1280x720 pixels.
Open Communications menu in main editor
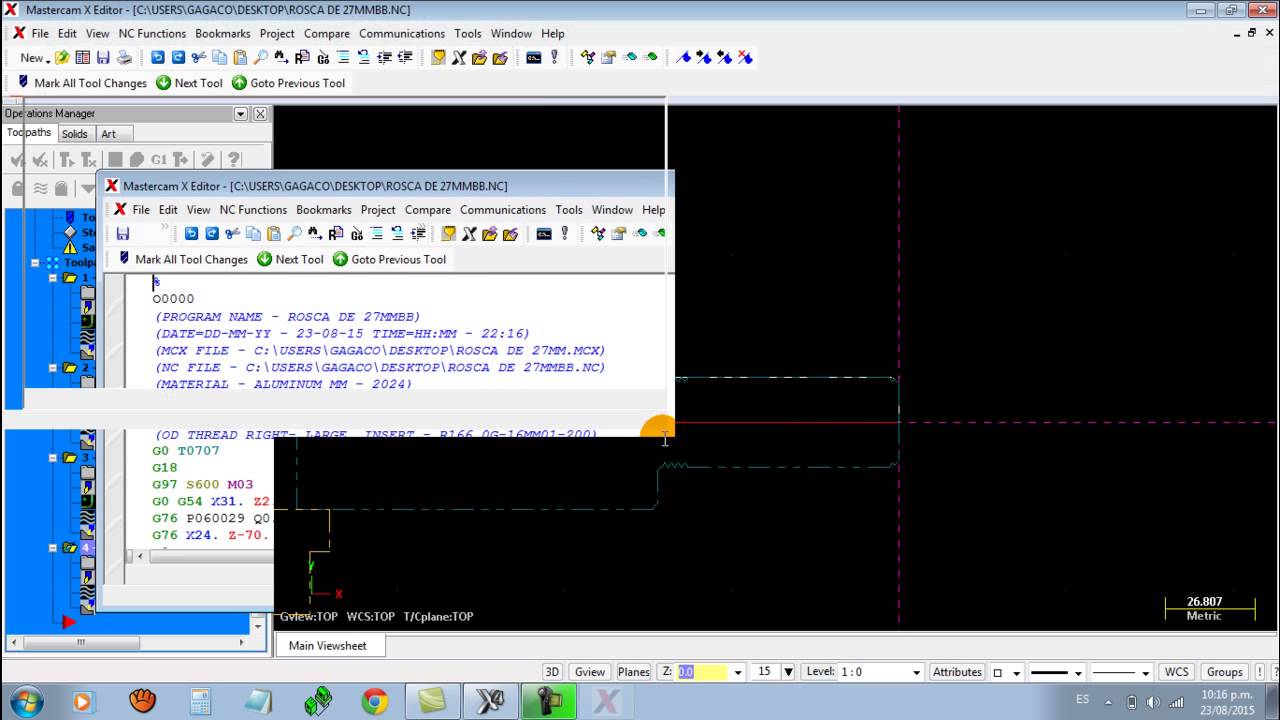[402, 33]
